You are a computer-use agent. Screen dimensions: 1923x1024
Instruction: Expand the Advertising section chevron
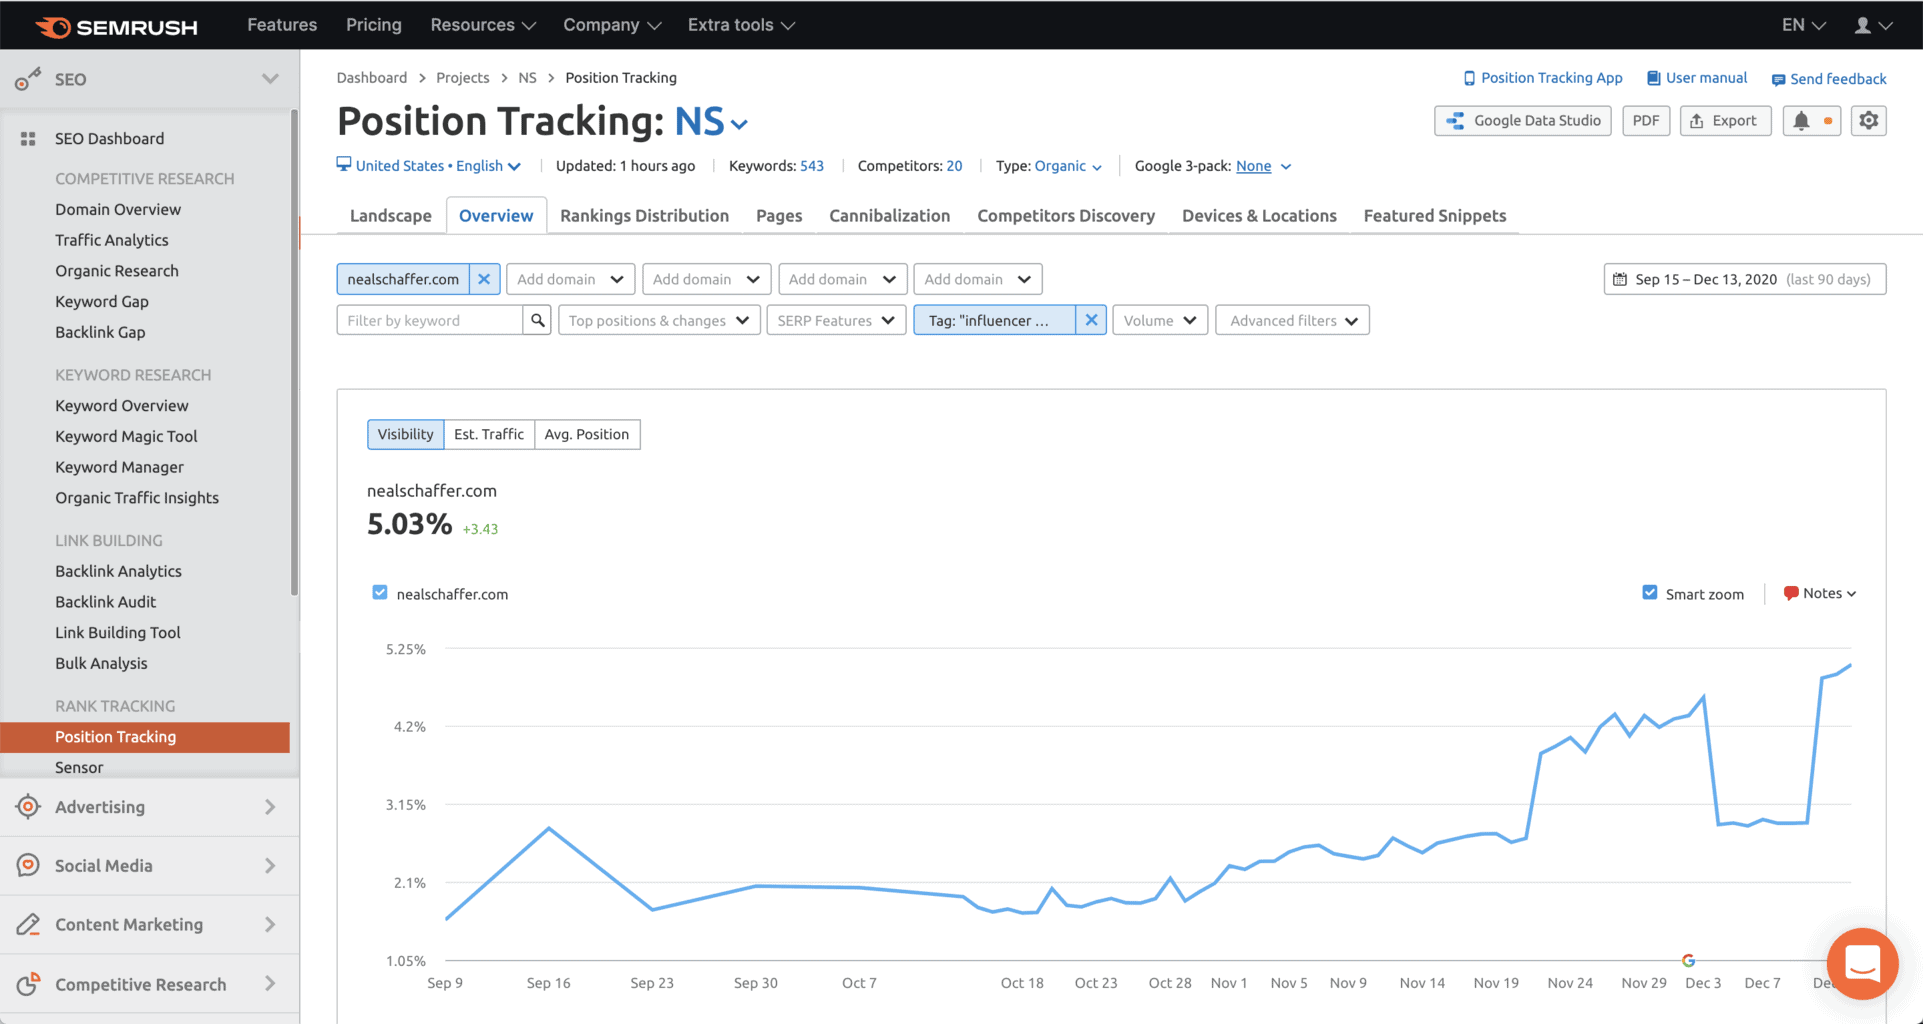270,806
